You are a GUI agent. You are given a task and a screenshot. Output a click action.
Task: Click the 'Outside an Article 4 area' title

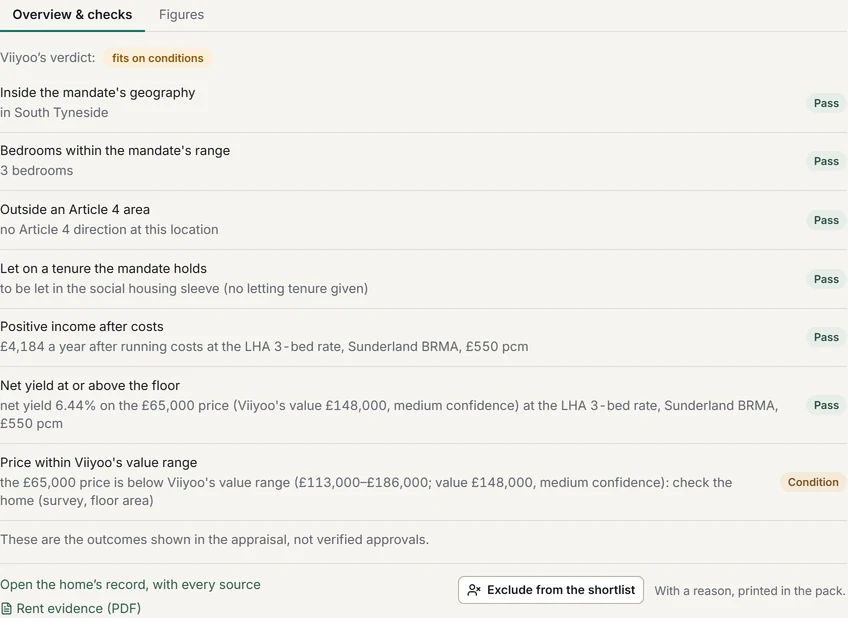pos(75,209)
